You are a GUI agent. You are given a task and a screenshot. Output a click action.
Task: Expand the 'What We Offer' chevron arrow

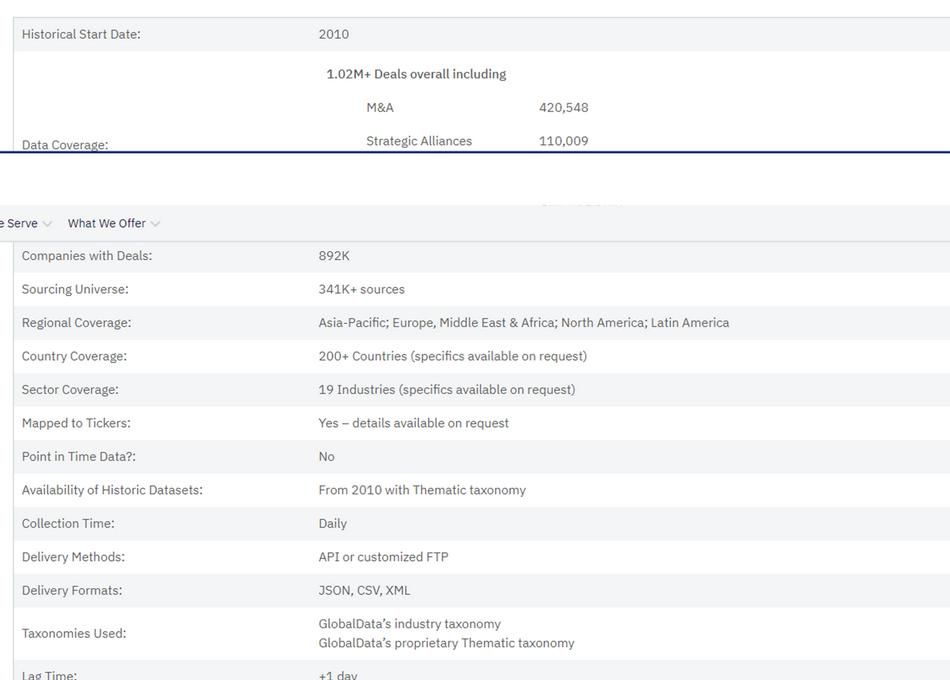coord(155,224)
